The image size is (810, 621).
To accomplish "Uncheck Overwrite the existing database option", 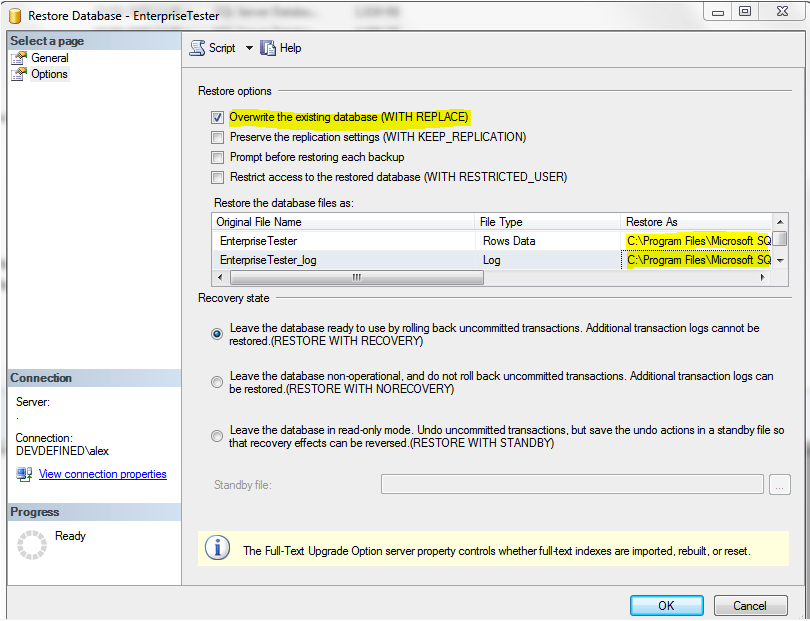I will [217, 117].
